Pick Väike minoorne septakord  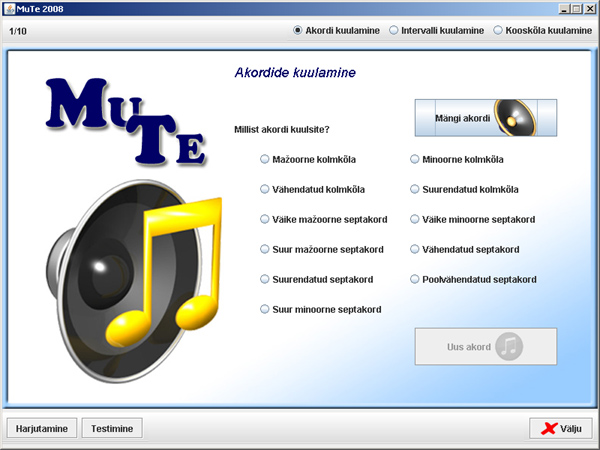pyautogui.click(x=415, y=219)
